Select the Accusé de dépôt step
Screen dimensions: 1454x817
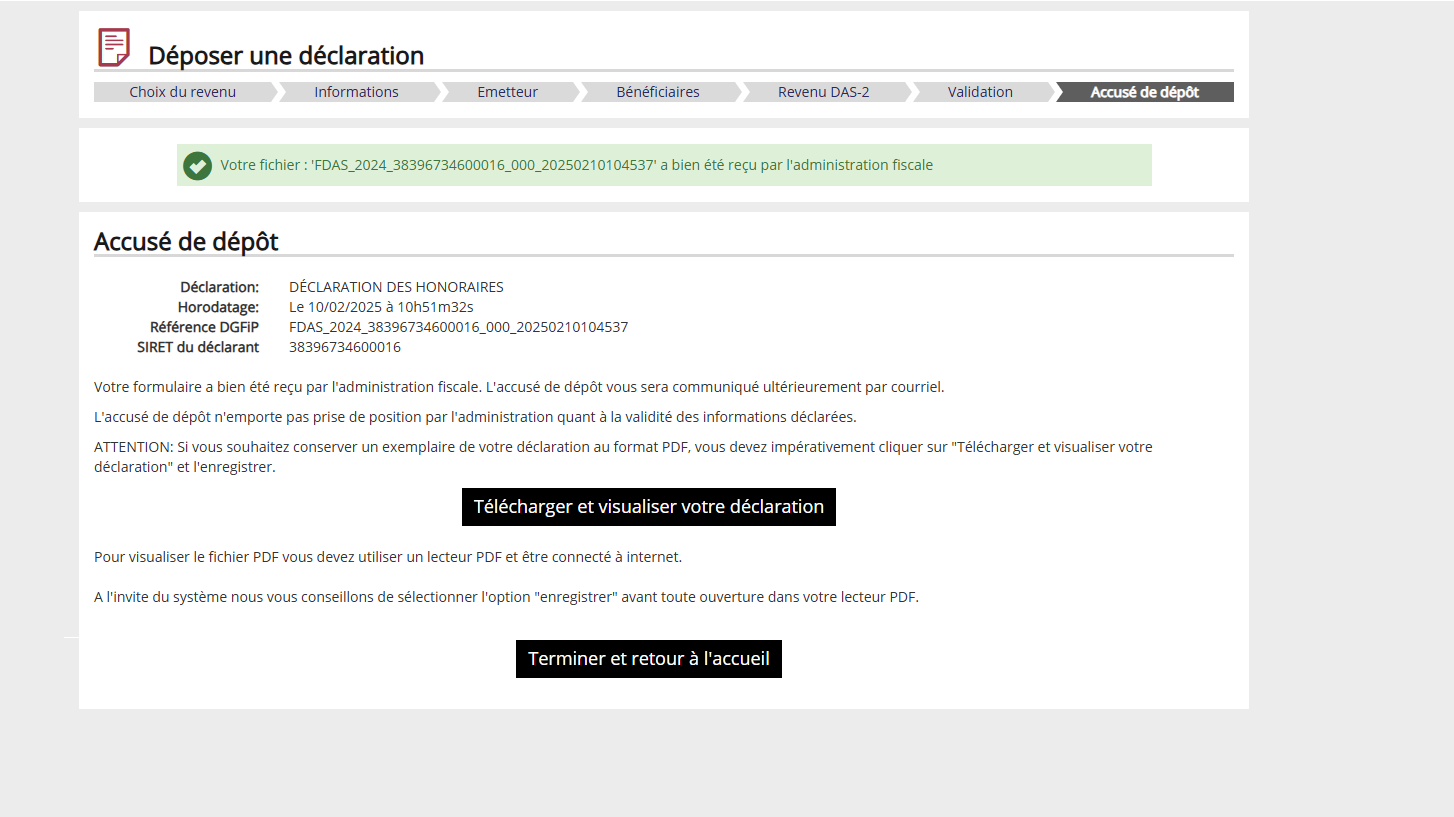point(1145,92)
